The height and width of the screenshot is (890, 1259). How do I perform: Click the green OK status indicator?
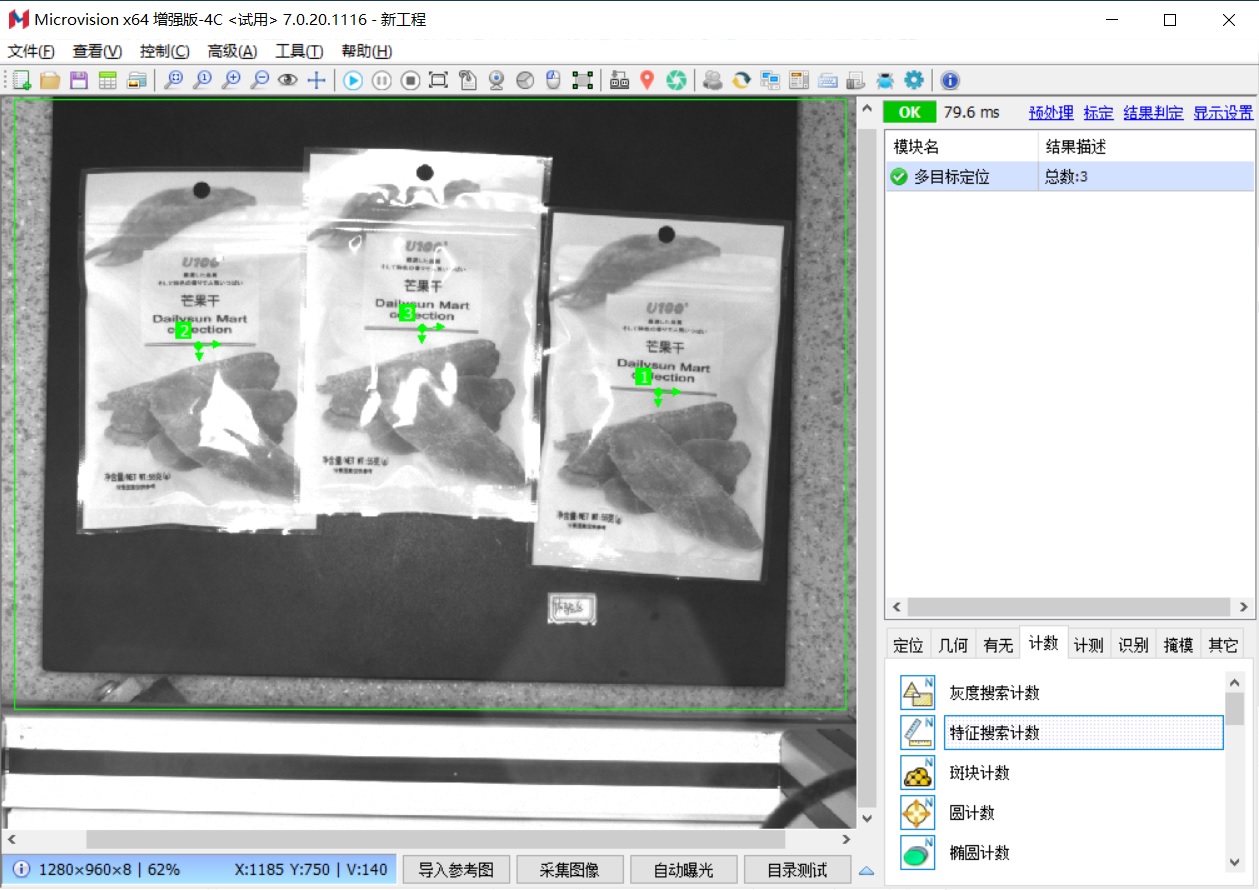909,112
